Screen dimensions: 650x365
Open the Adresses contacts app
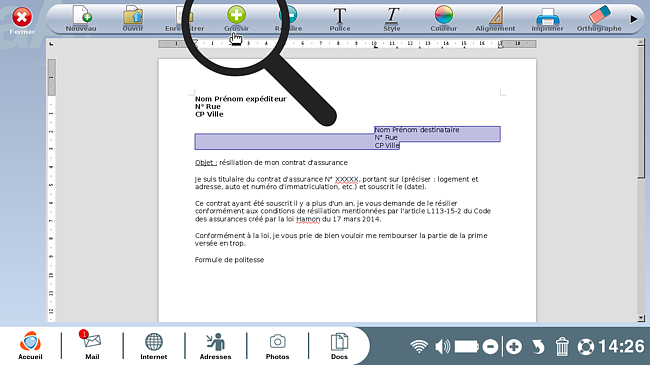(x=216, y=346)
